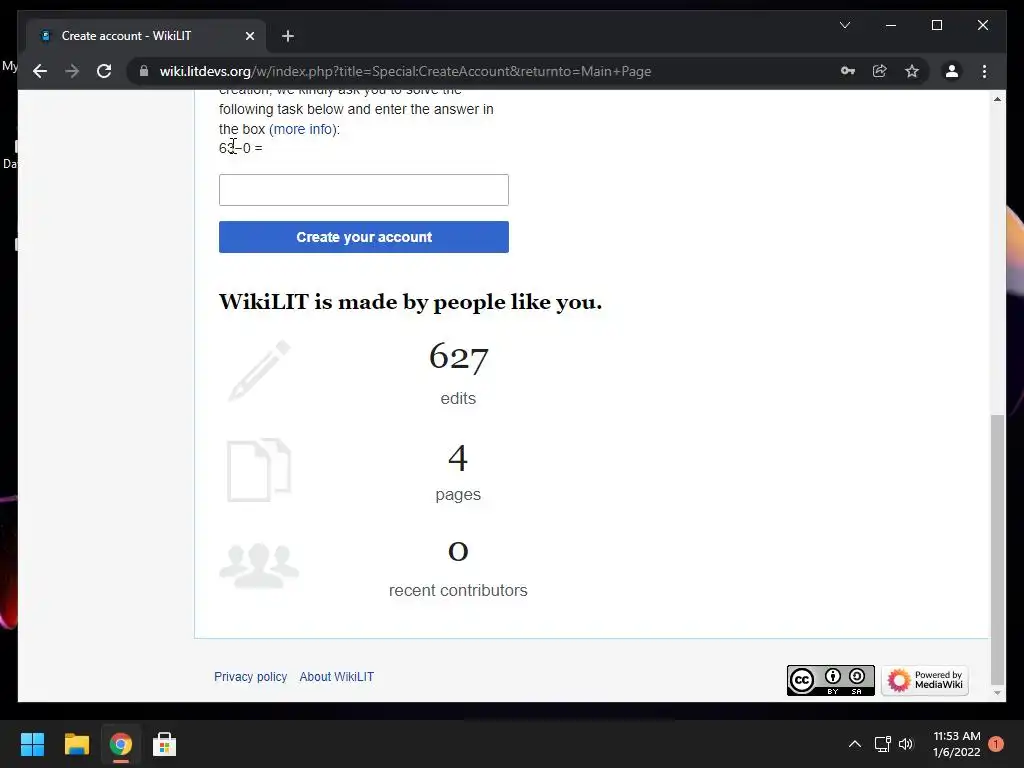Open network status tray icon
Screen dimensions: 1024x768
[x=882, y=744]
